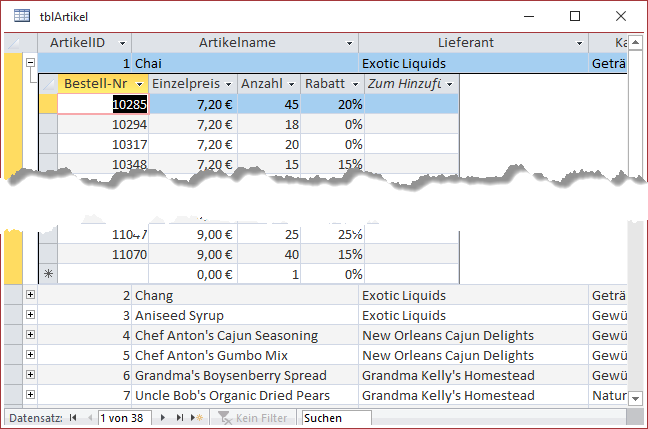Screen dimensions: 648x429
Task: Open the Artikelname column dropdown arrow
Action: pos(350,43)
